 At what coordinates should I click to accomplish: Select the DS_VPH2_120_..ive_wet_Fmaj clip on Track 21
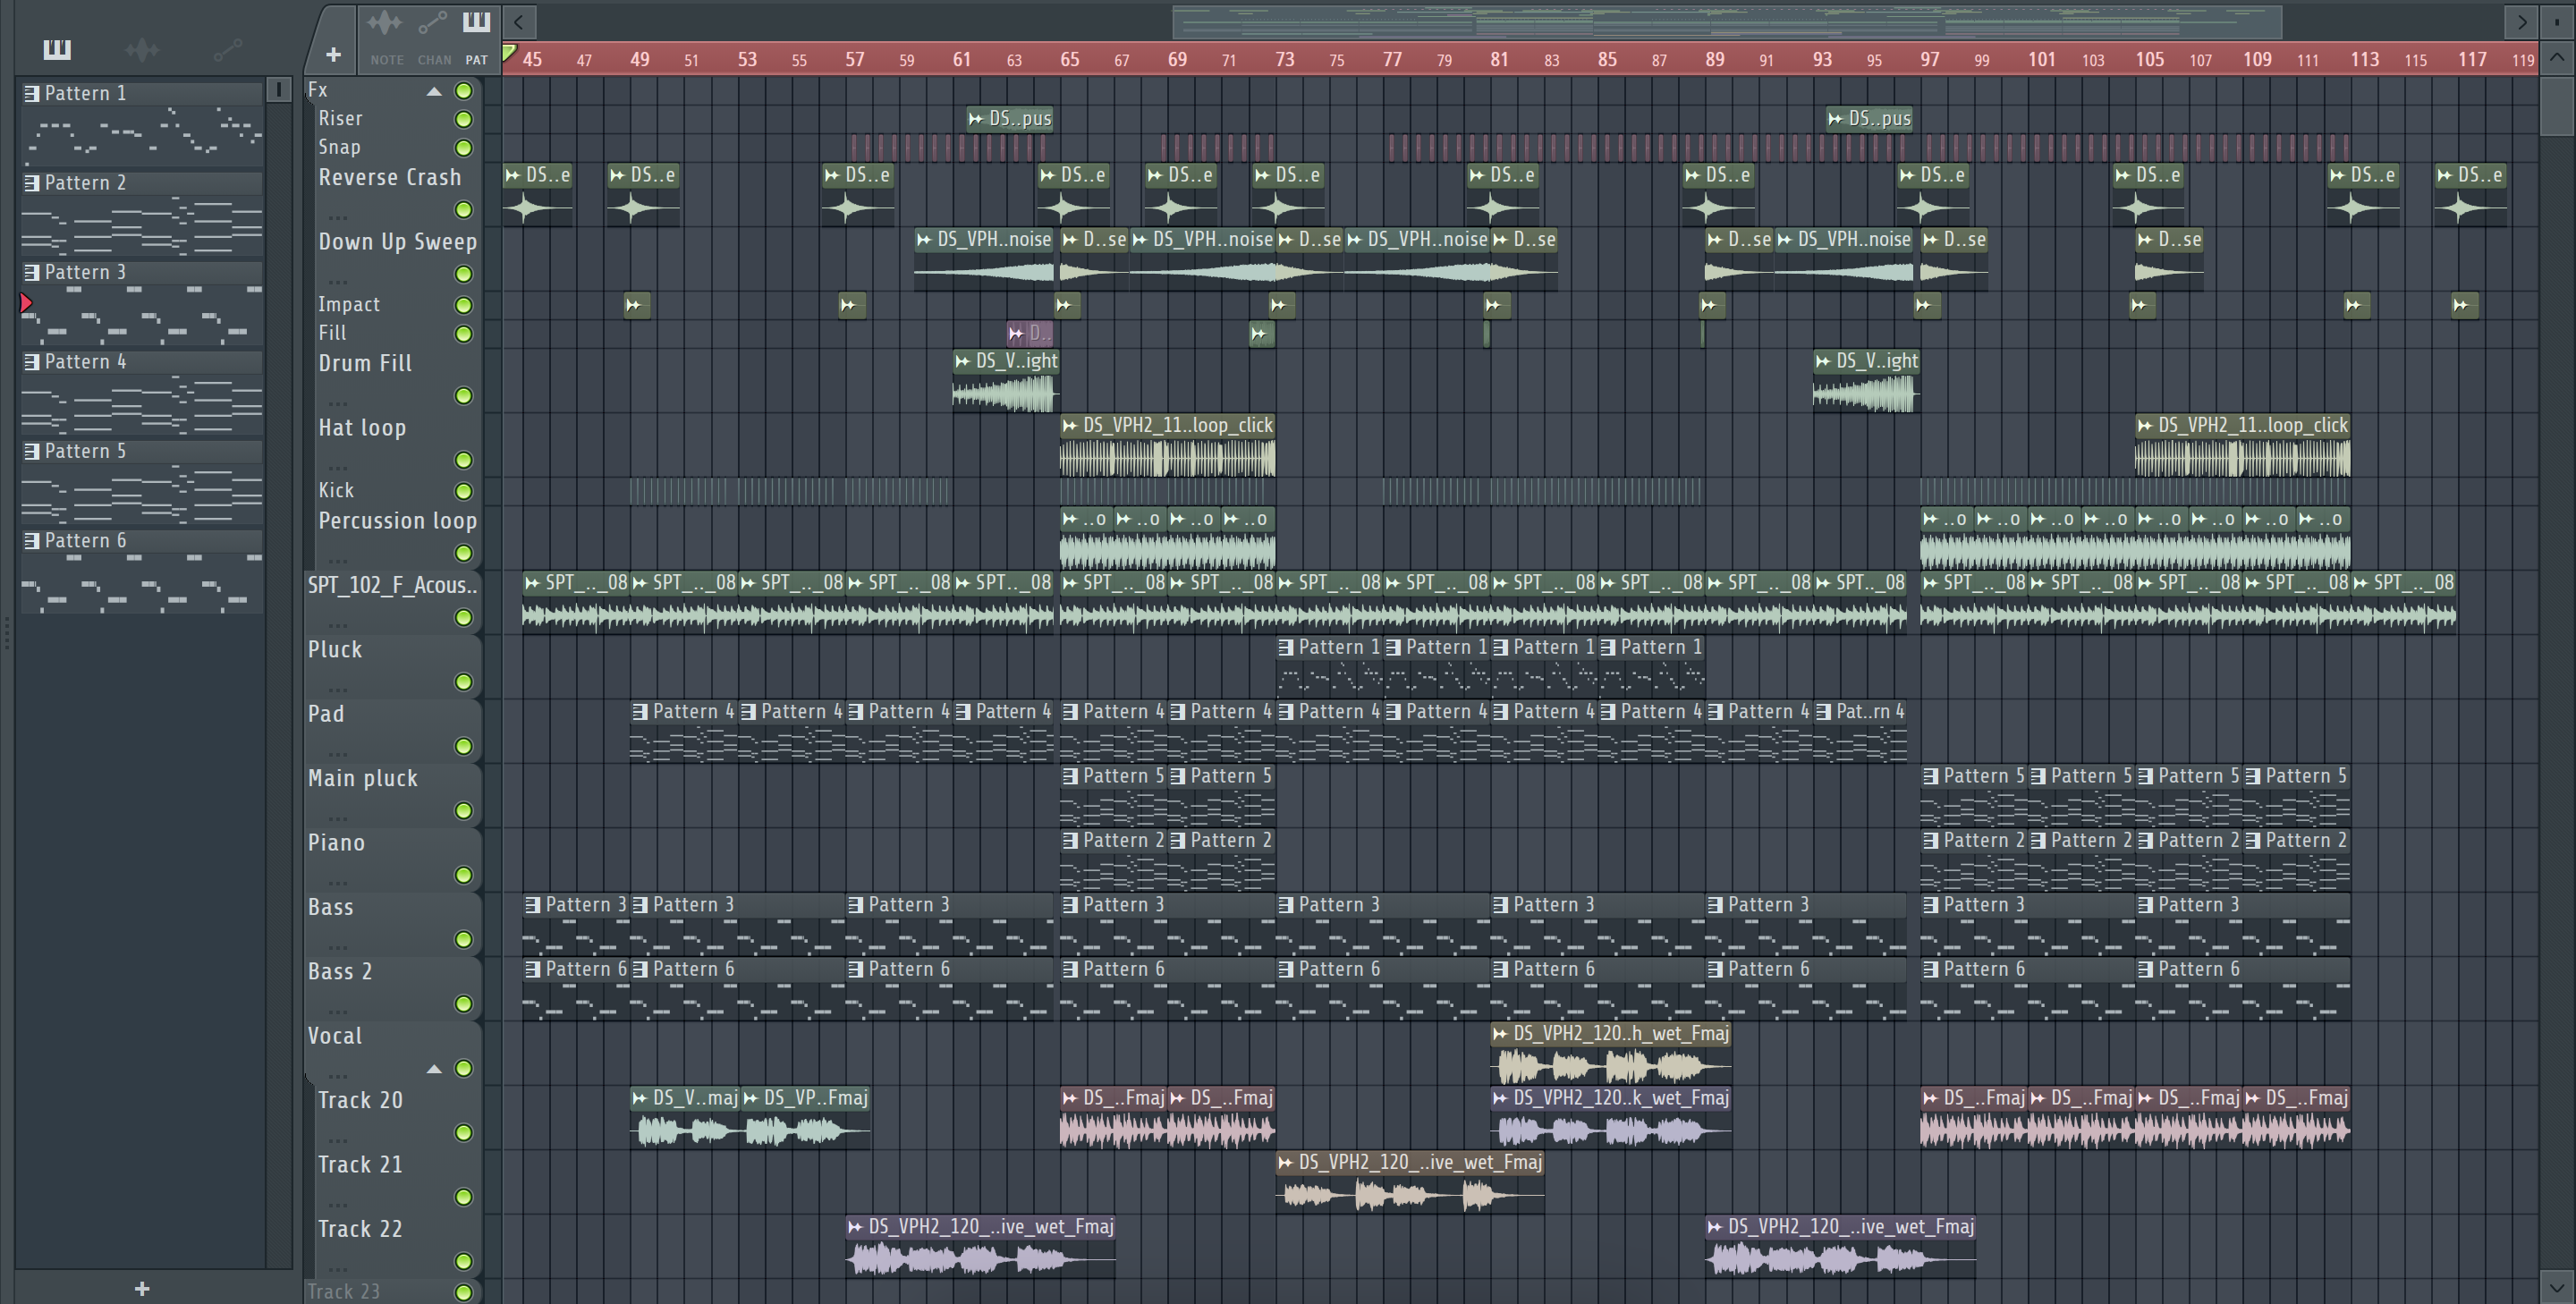pyautogui.click(x=1410, y=1183)
